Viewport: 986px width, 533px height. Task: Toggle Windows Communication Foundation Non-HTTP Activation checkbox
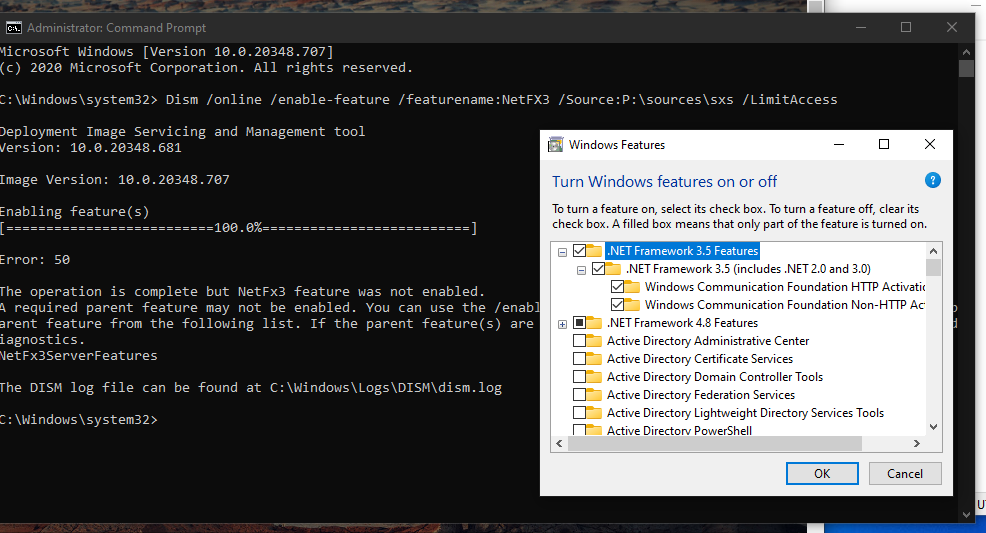pos(618,305)
